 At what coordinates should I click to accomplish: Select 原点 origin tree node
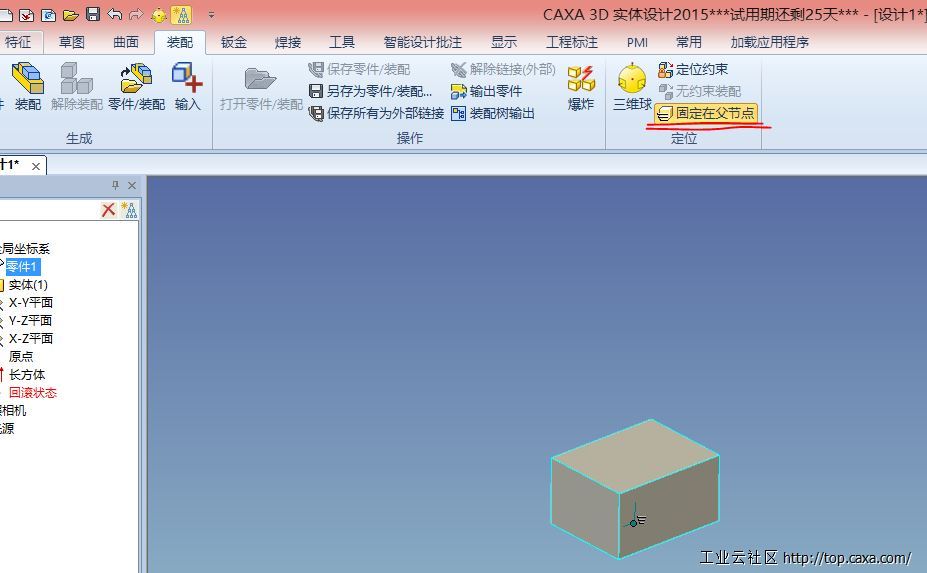(x=21, y=356)
